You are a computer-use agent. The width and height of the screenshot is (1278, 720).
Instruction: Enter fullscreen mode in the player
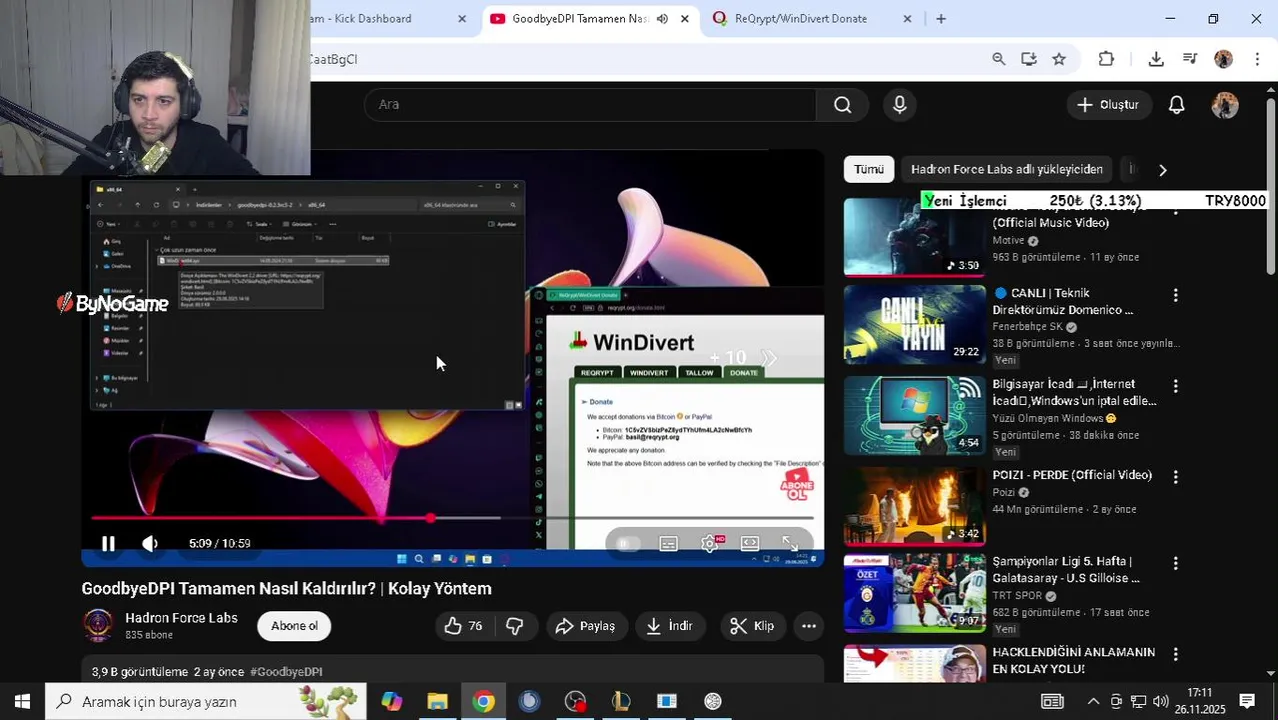click(x=790, y=543)
